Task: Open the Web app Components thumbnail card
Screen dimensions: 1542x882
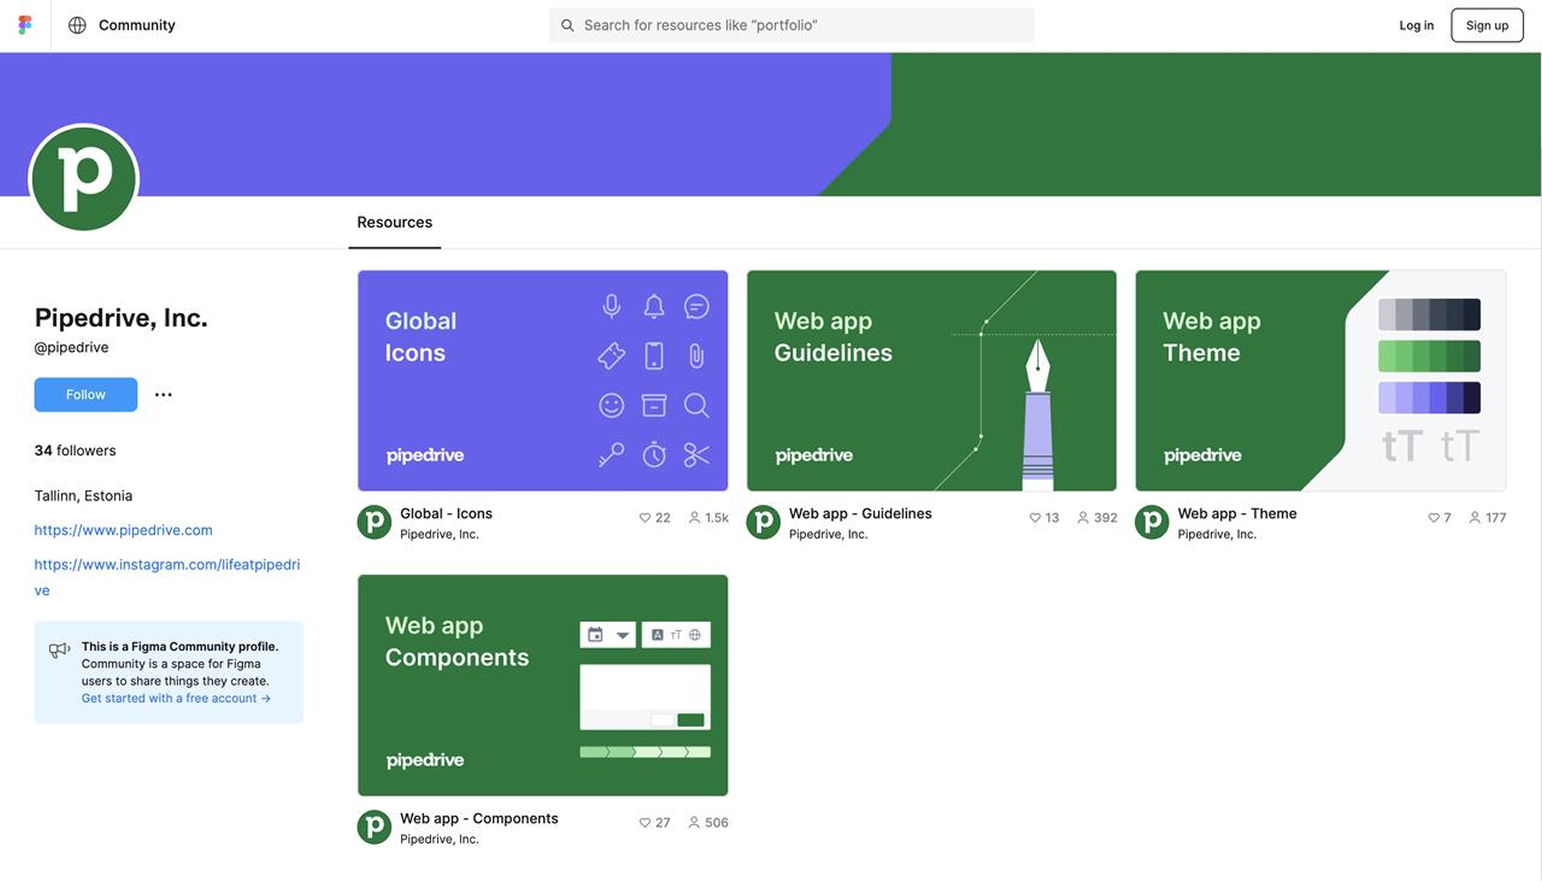Action: (x=543, y=685)
